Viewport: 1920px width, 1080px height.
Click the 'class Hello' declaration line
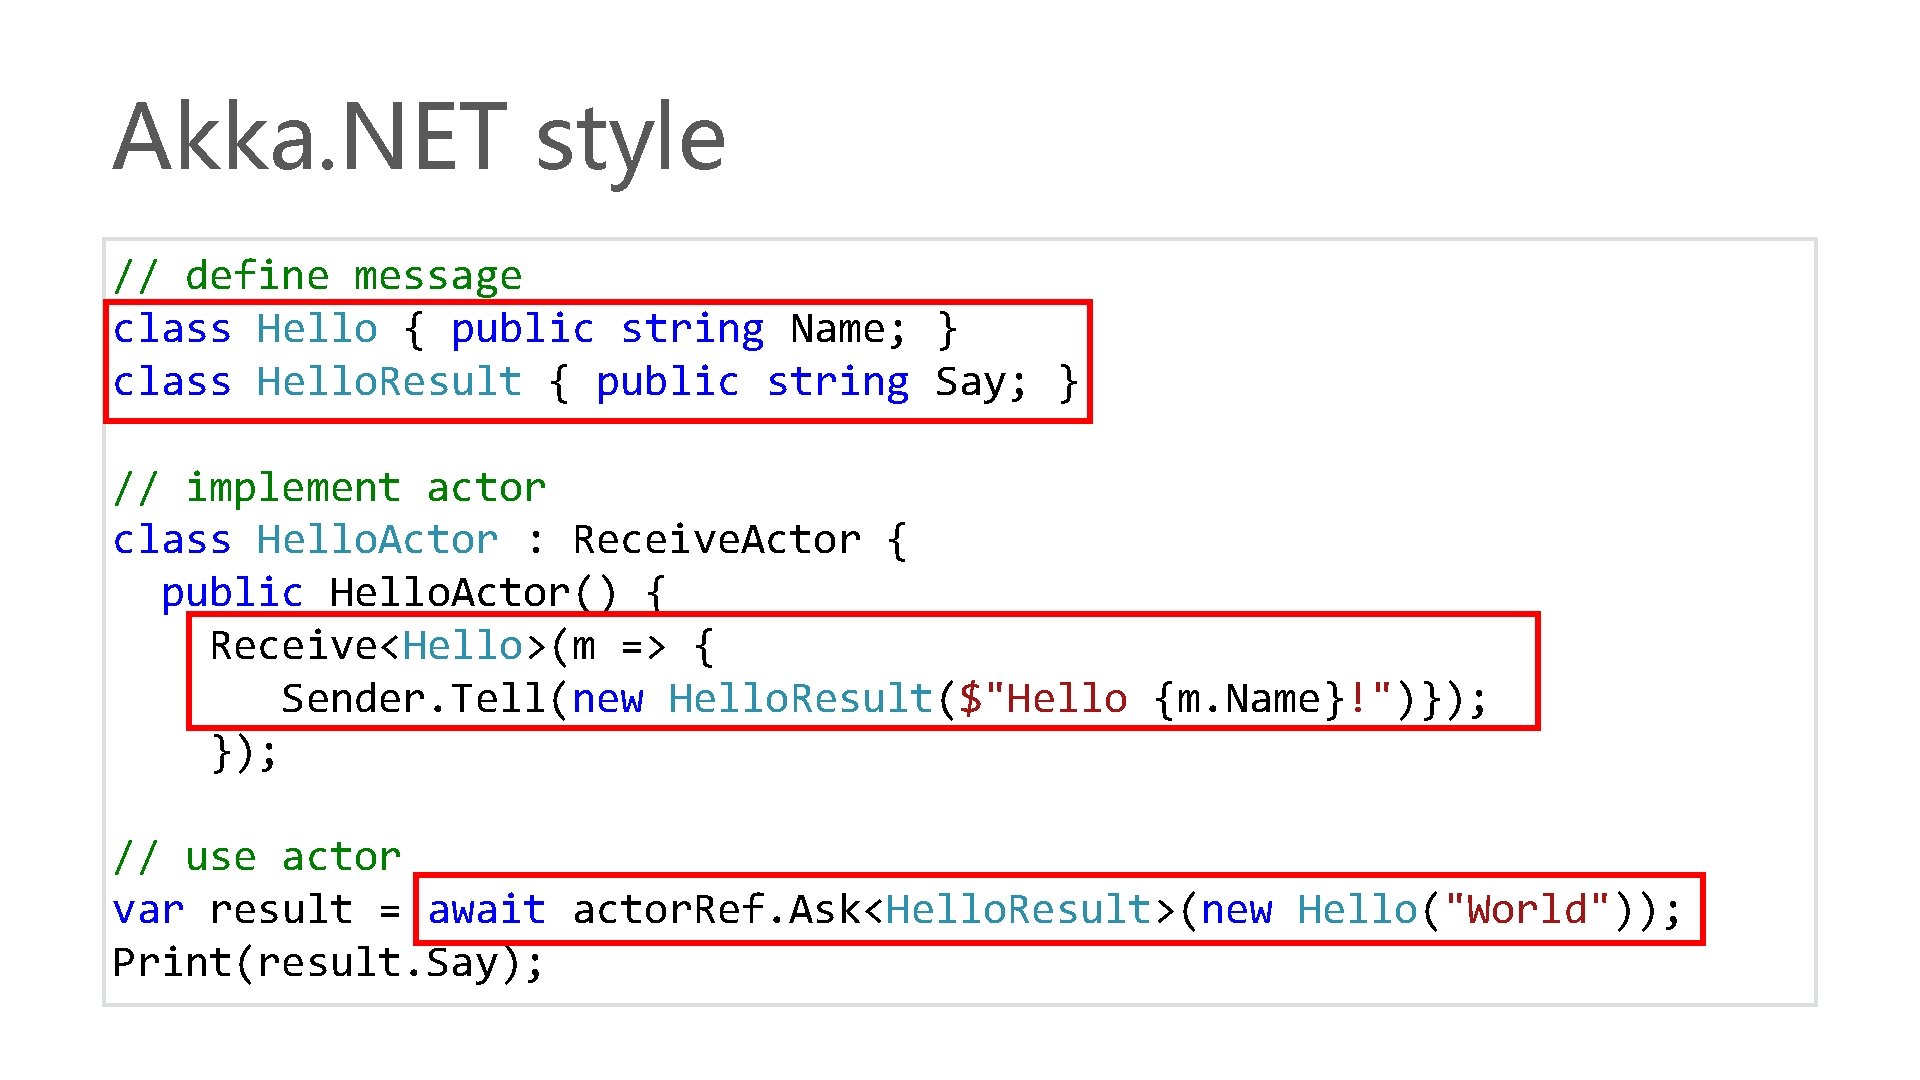245,329
